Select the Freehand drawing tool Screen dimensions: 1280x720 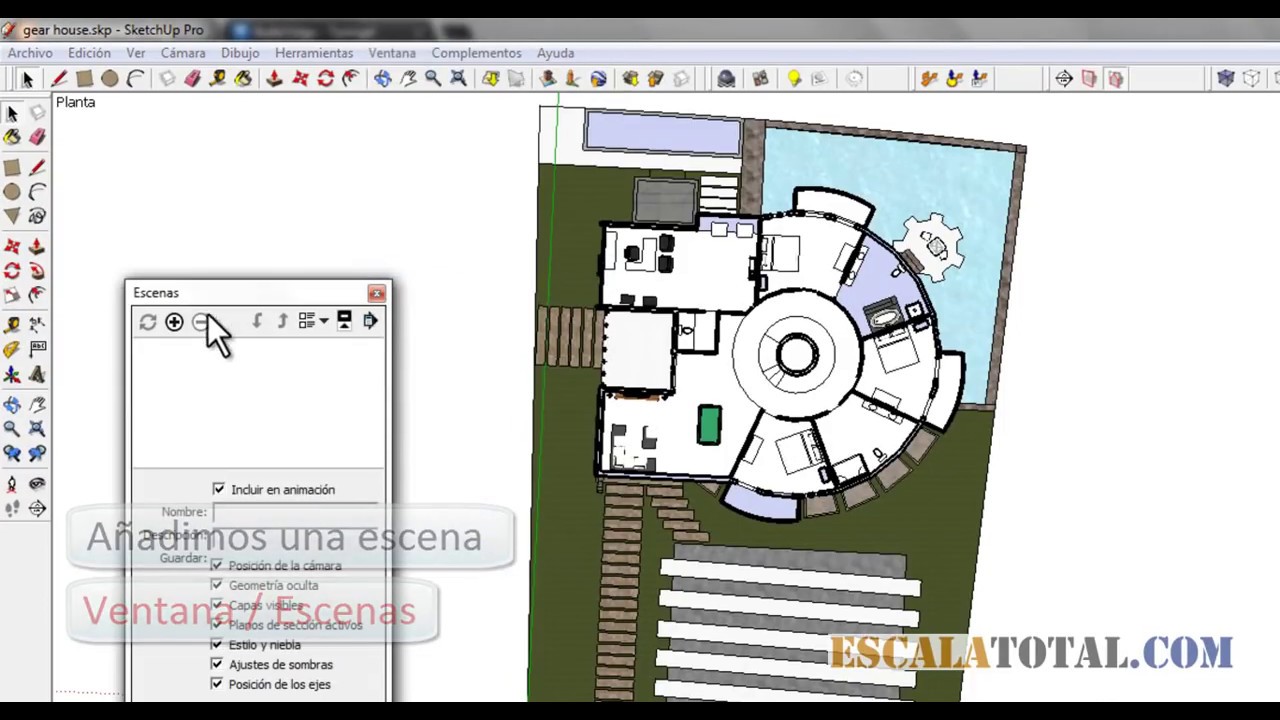37,216
